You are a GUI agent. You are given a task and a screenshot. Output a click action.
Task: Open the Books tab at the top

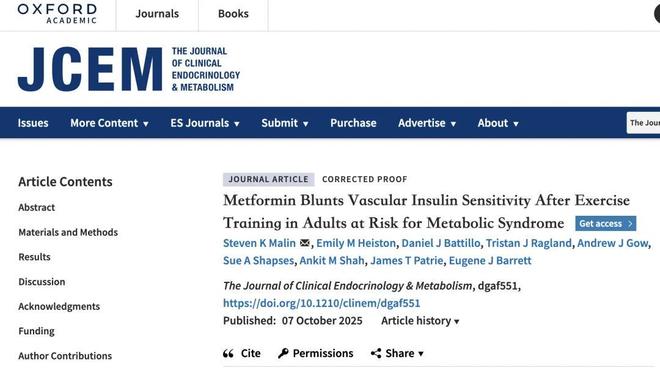pos(233,14)
